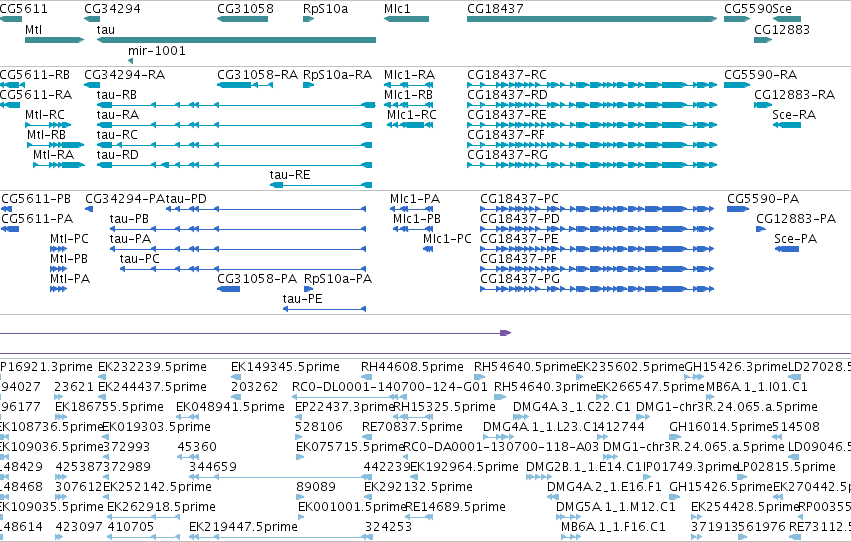The image size is (851, 542).
Task: Select the CG5590-RA transcript label
Action: click(760, 74)
